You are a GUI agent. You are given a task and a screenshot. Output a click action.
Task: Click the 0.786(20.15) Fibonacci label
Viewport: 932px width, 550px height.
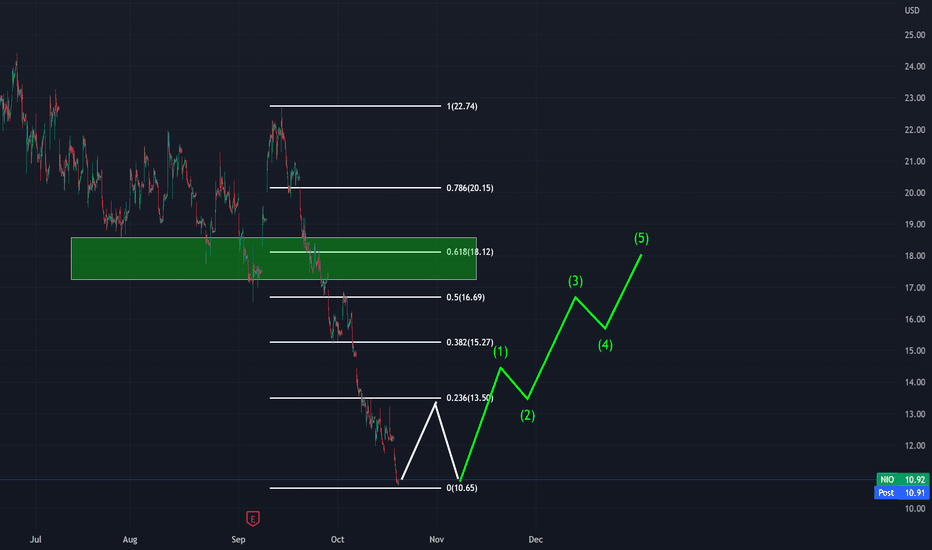(x=470, y=188)
